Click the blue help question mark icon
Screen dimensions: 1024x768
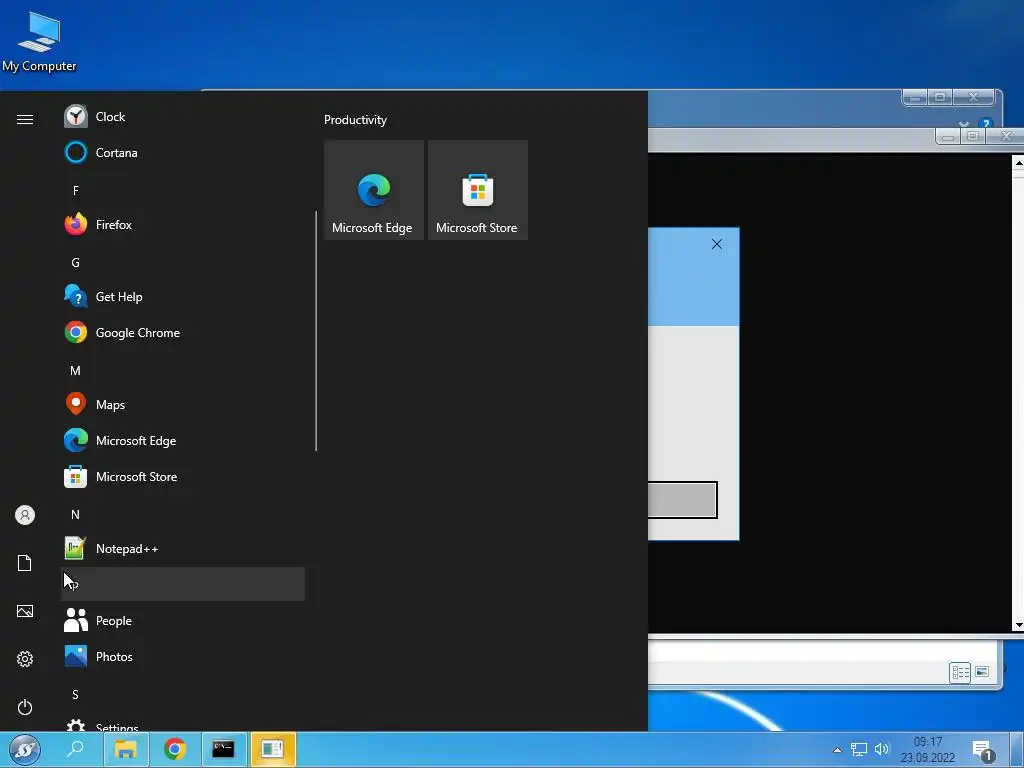[985, 124]
